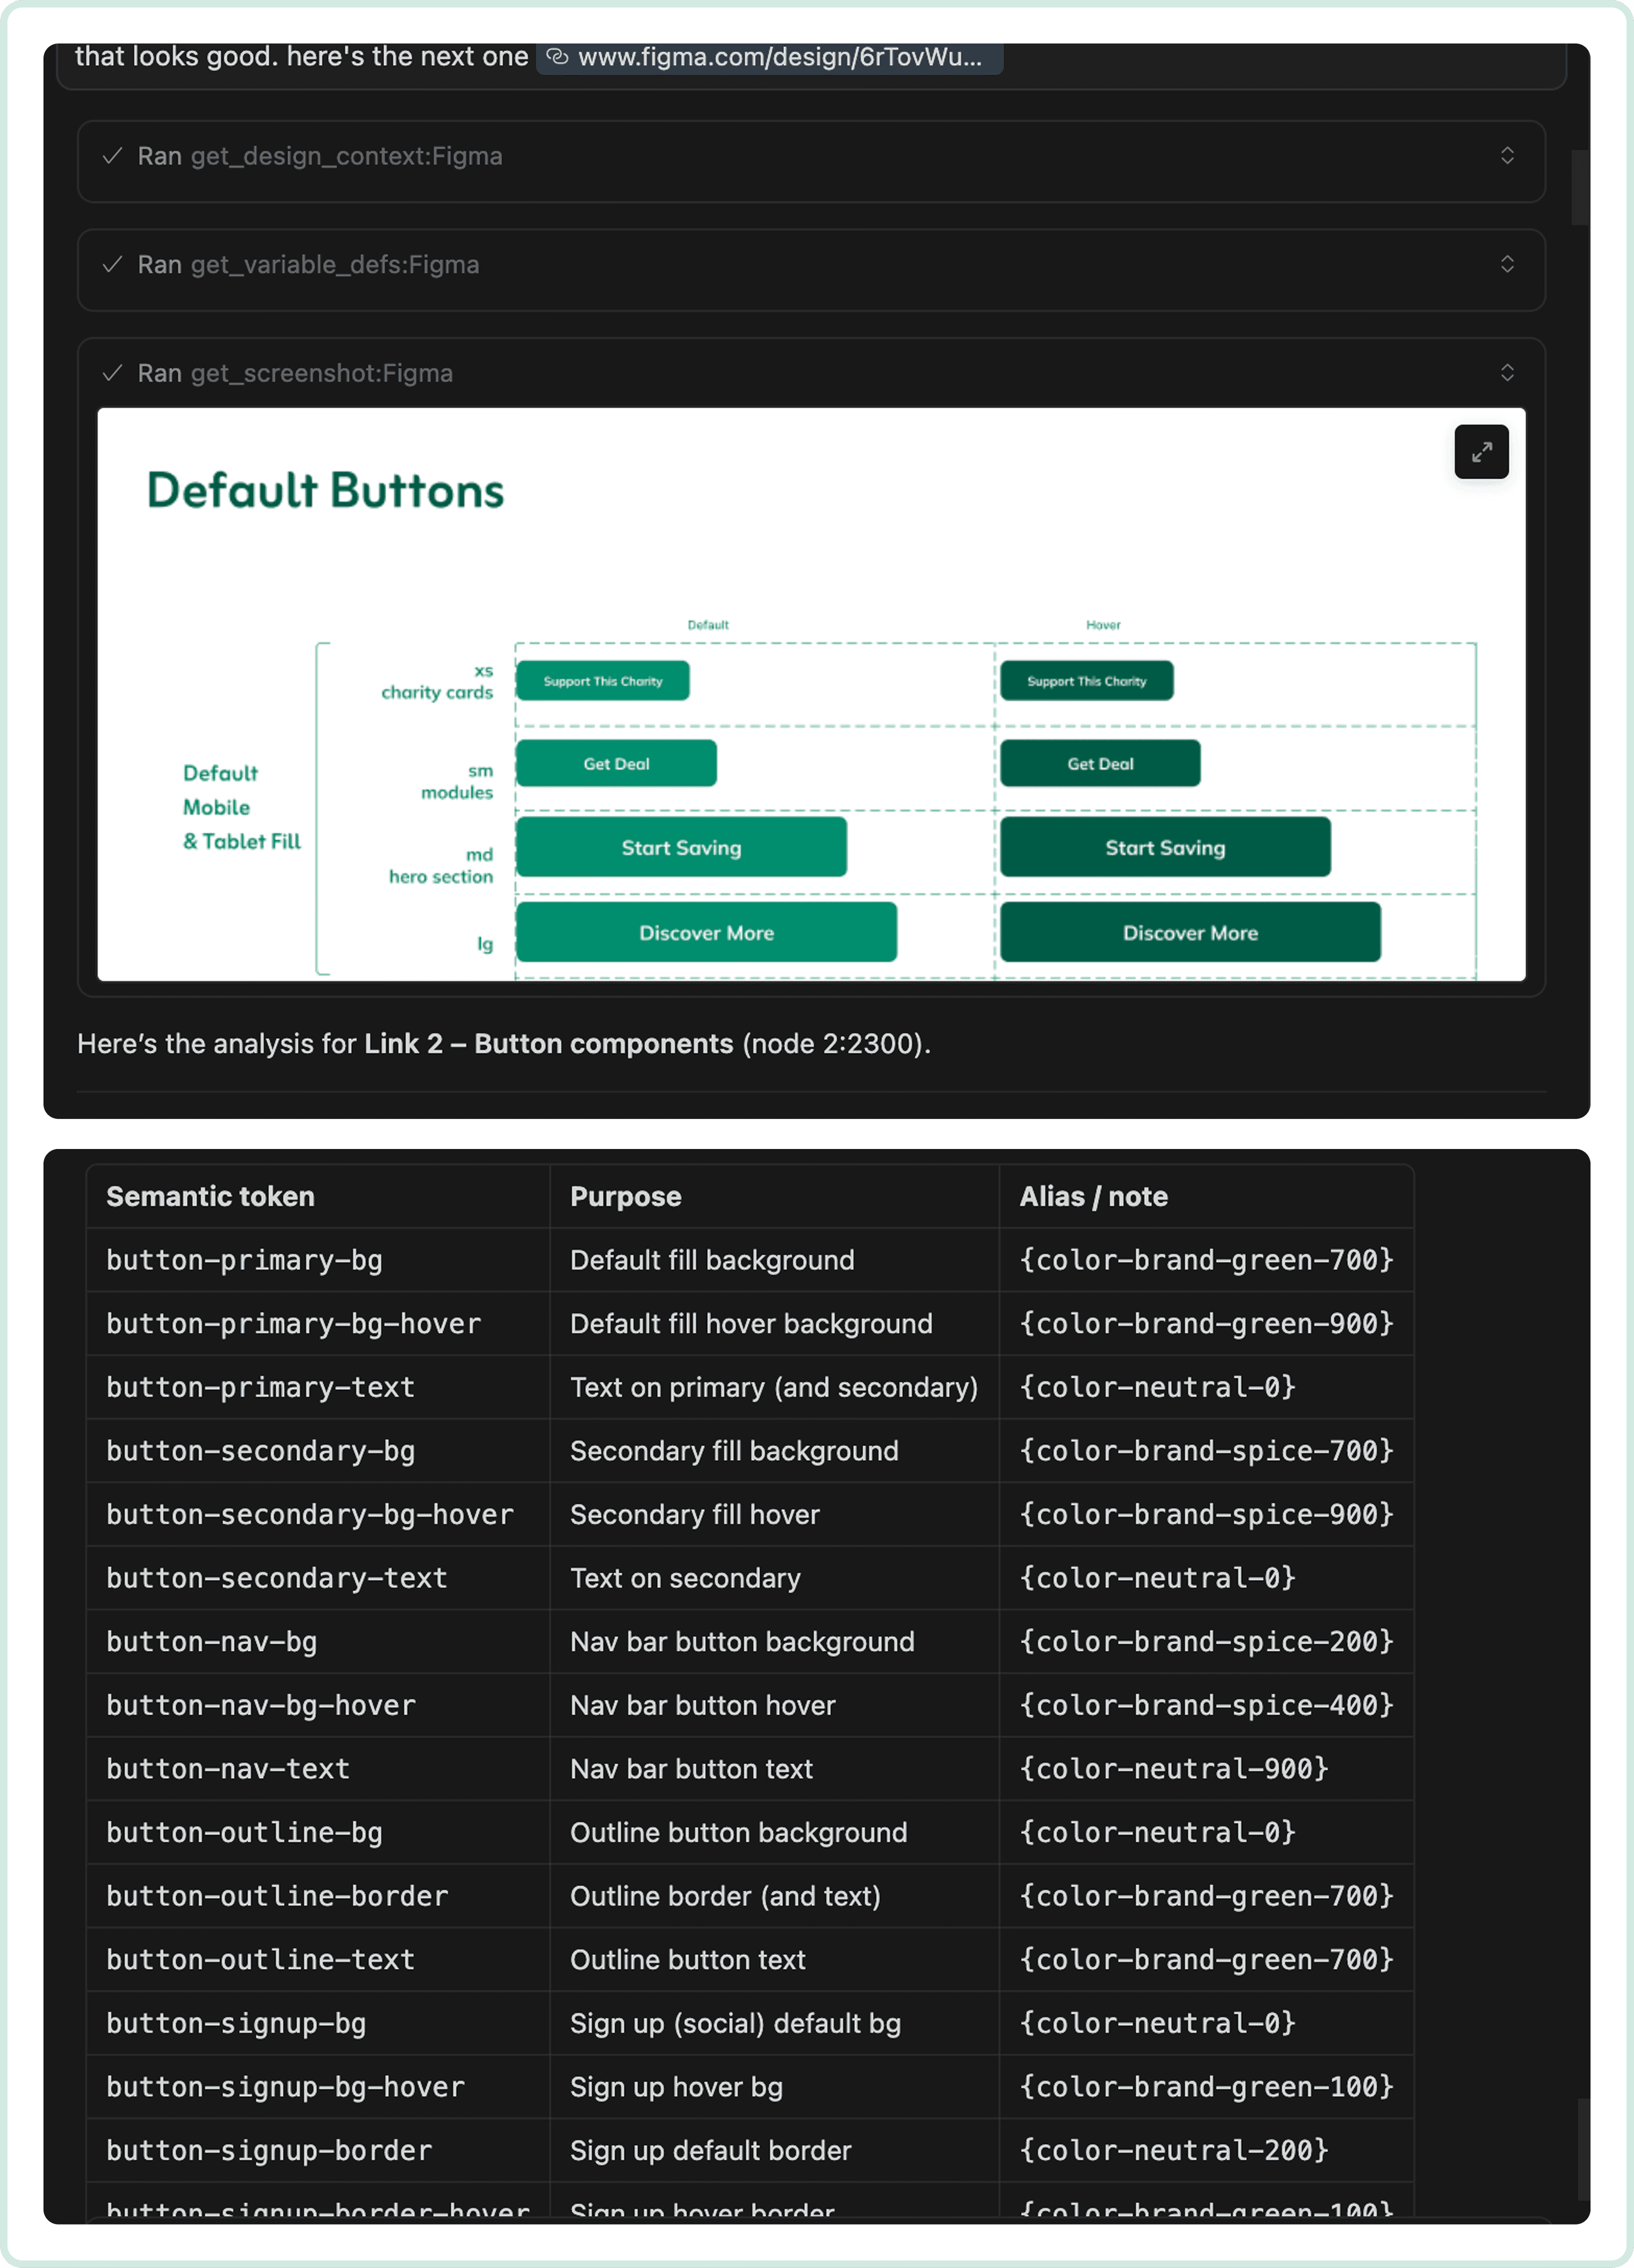Click the {color-brand-spice-700} alias cell
Screen dimensions: 1634x2268
coord(1205,1451)
